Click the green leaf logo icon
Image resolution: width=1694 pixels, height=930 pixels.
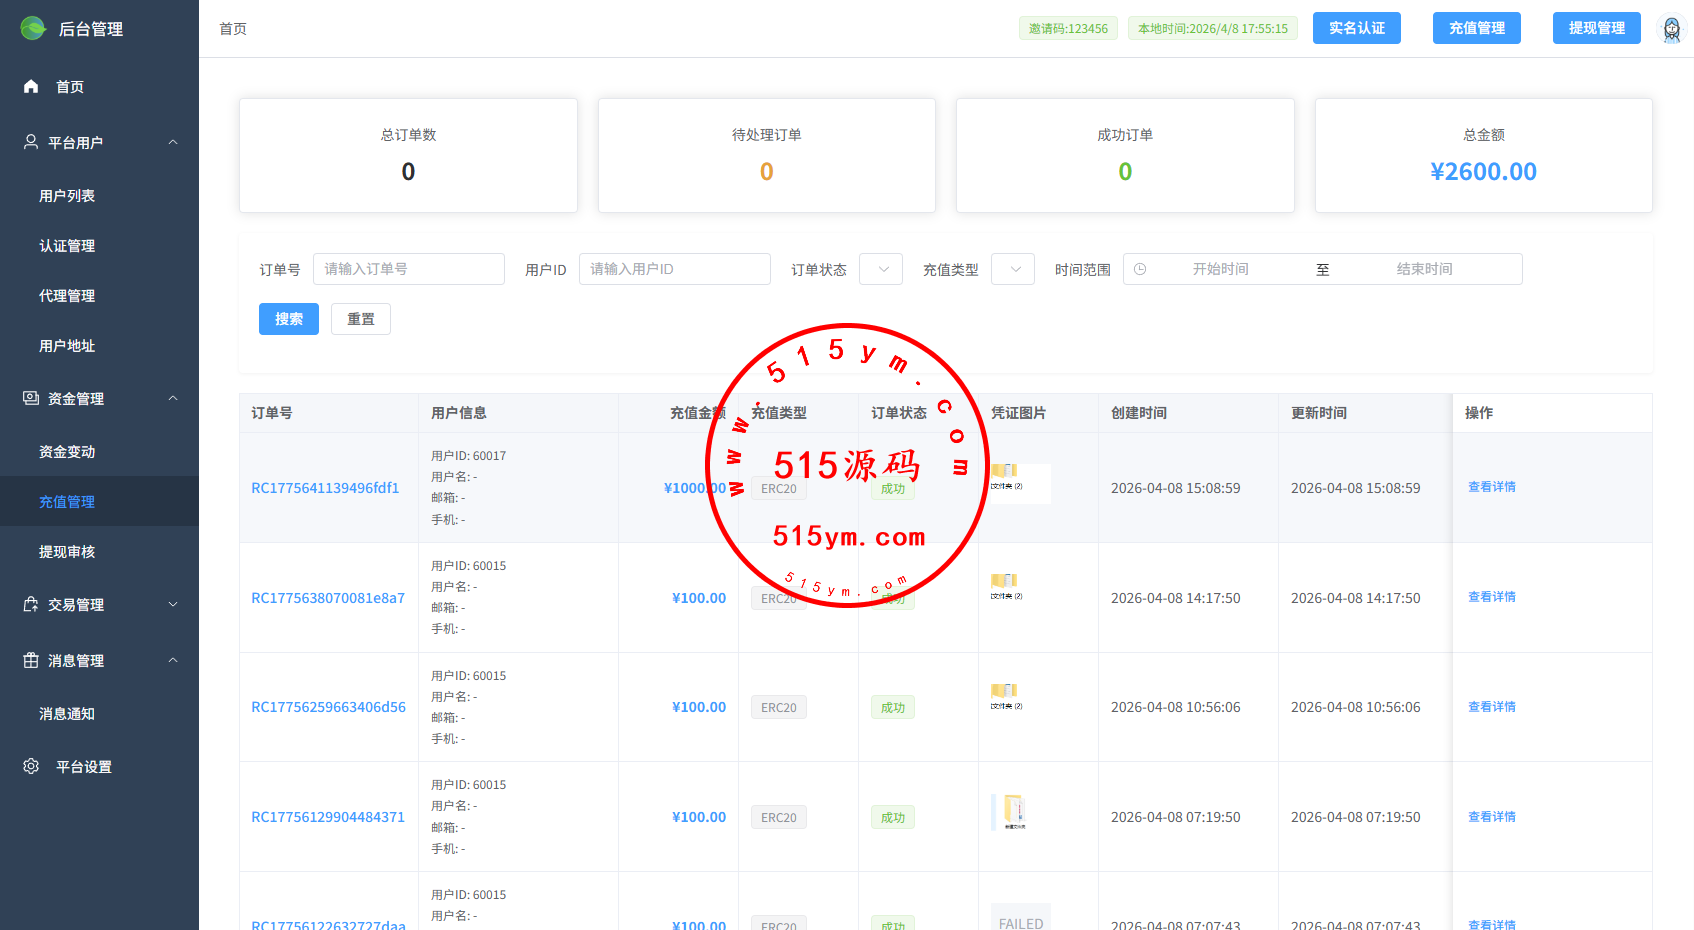(33, 28)
